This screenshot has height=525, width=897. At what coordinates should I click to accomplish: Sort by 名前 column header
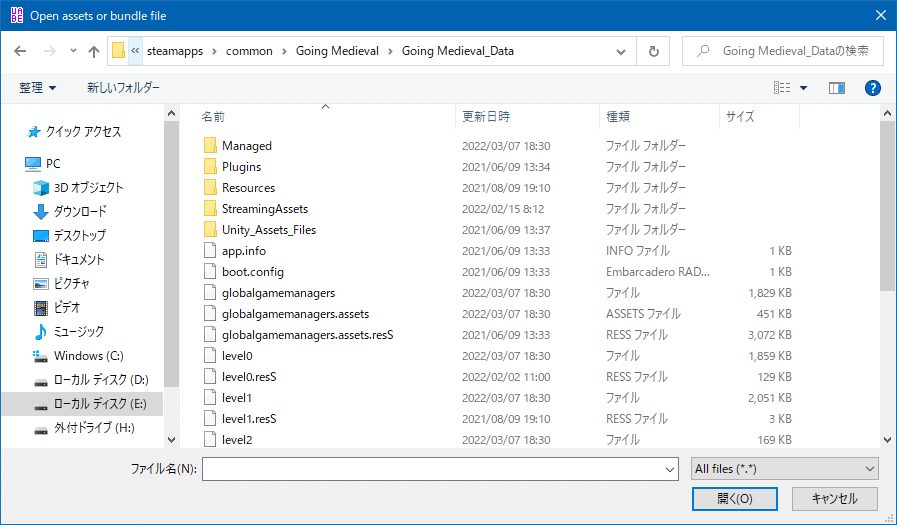click(213, 117)
